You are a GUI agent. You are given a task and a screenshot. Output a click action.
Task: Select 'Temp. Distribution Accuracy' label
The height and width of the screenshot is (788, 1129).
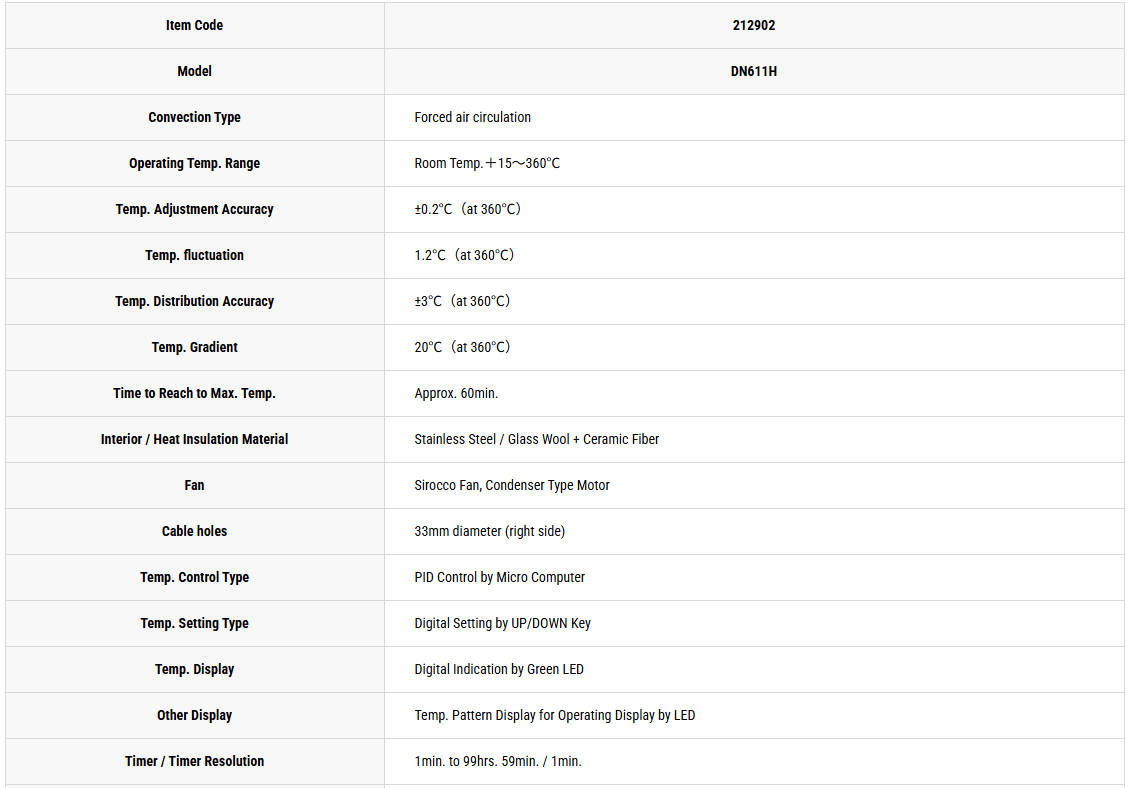coord(194,302)
